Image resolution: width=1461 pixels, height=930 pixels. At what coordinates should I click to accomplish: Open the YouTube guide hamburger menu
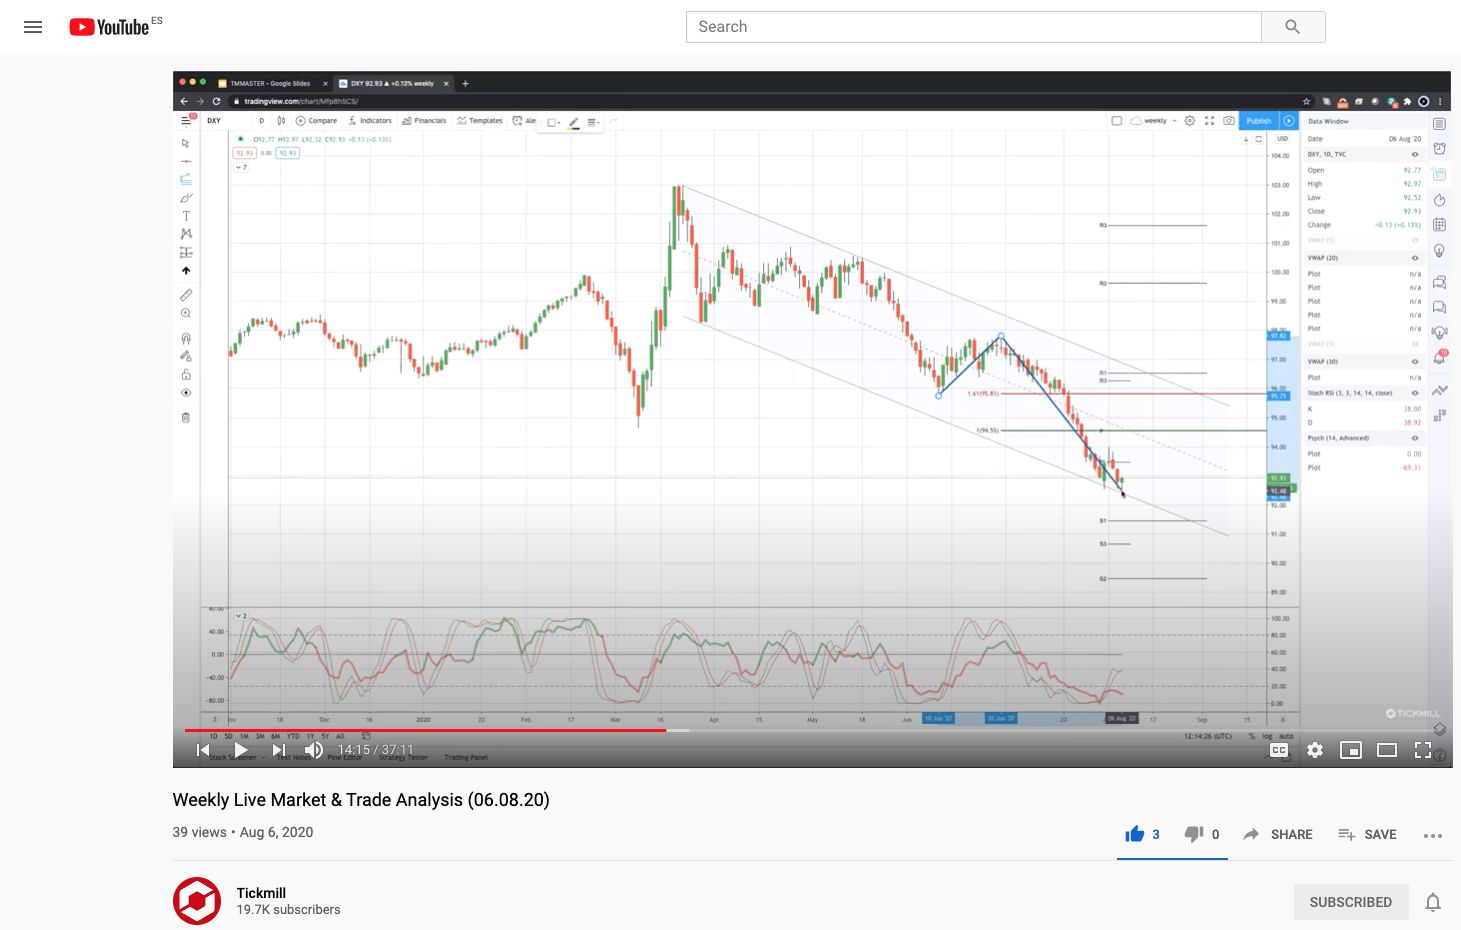pyautogui.click(x=33, y=27)
